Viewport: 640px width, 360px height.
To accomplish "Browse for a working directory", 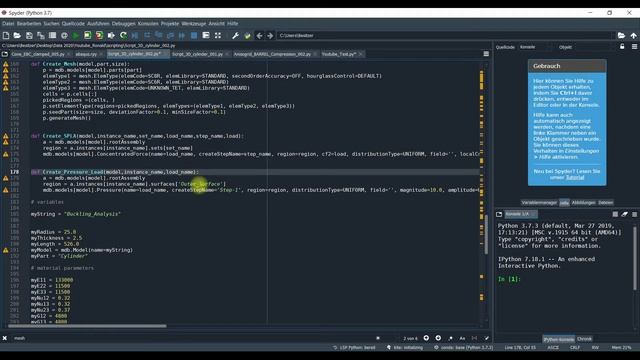I will point(621,36).
